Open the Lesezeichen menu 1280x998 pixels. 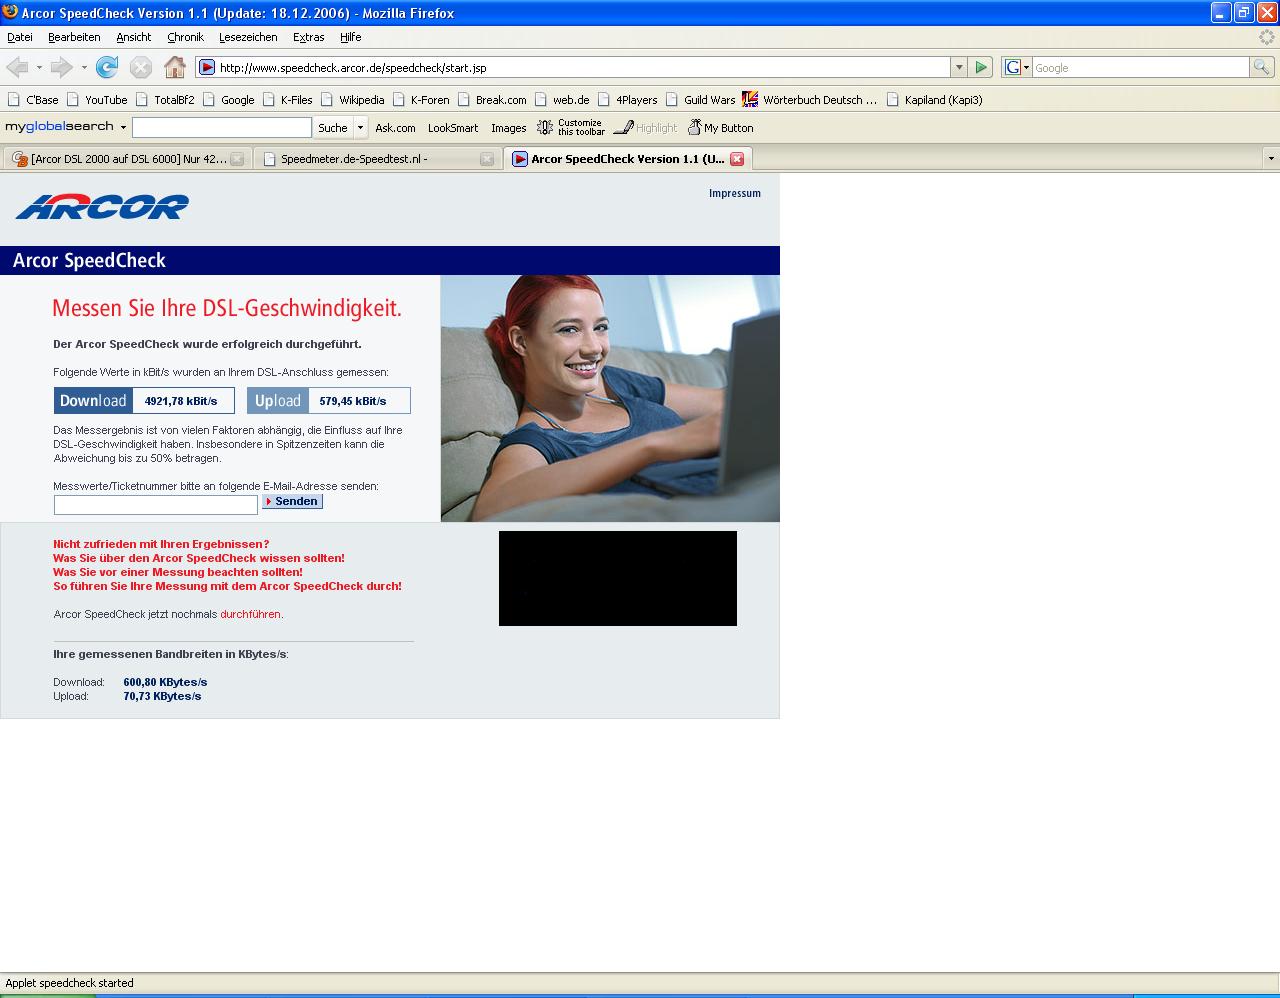point(248,37)
